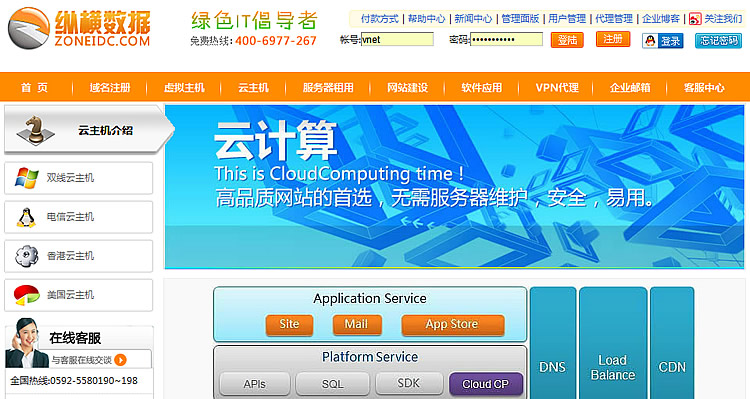This screenshot has height=399, width=750.
Task: Open the 企业邮箱 nav item
Action: click(630, 88)
